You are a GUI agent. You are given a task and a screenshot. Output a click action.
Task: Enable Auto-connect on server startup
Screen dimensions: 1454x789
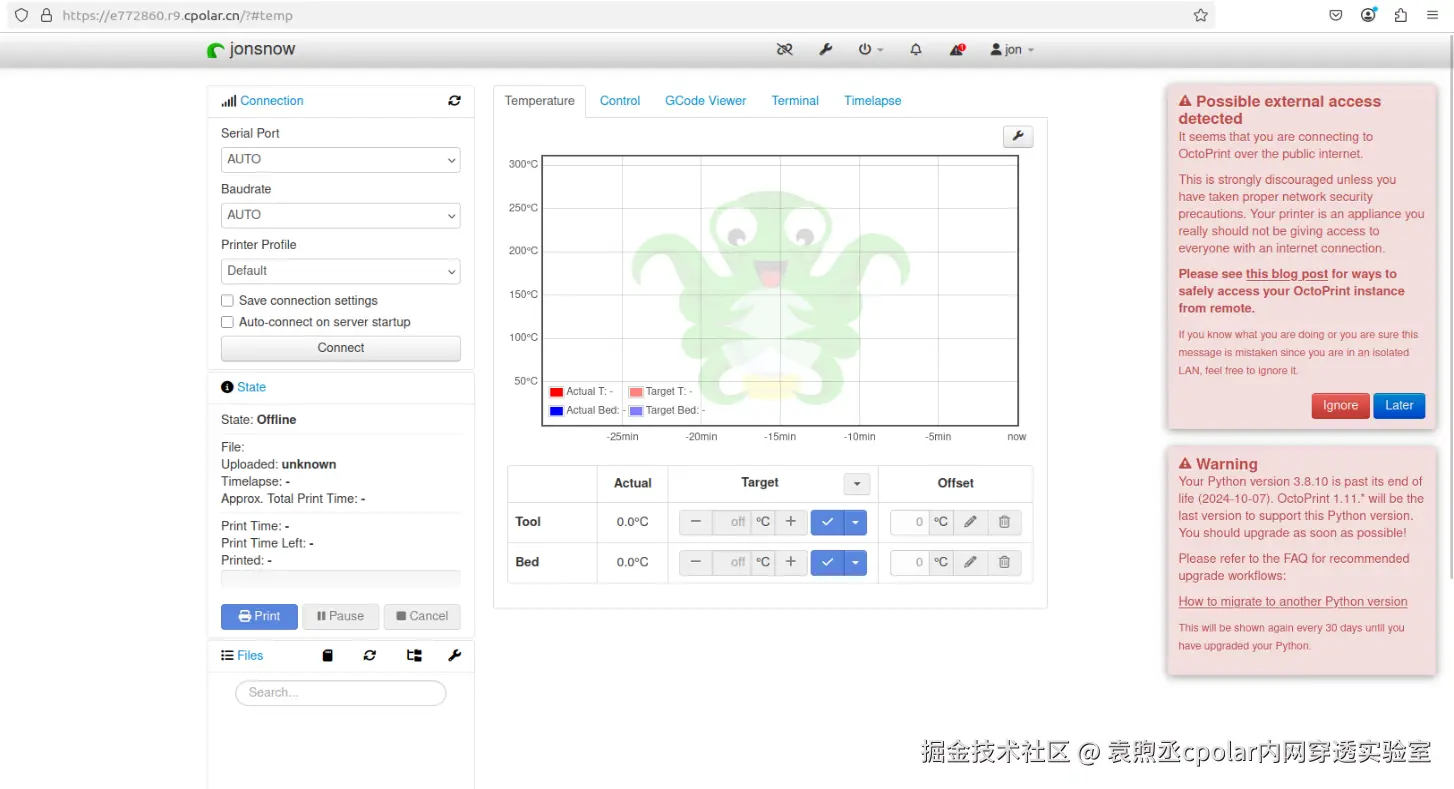(227, 322)
